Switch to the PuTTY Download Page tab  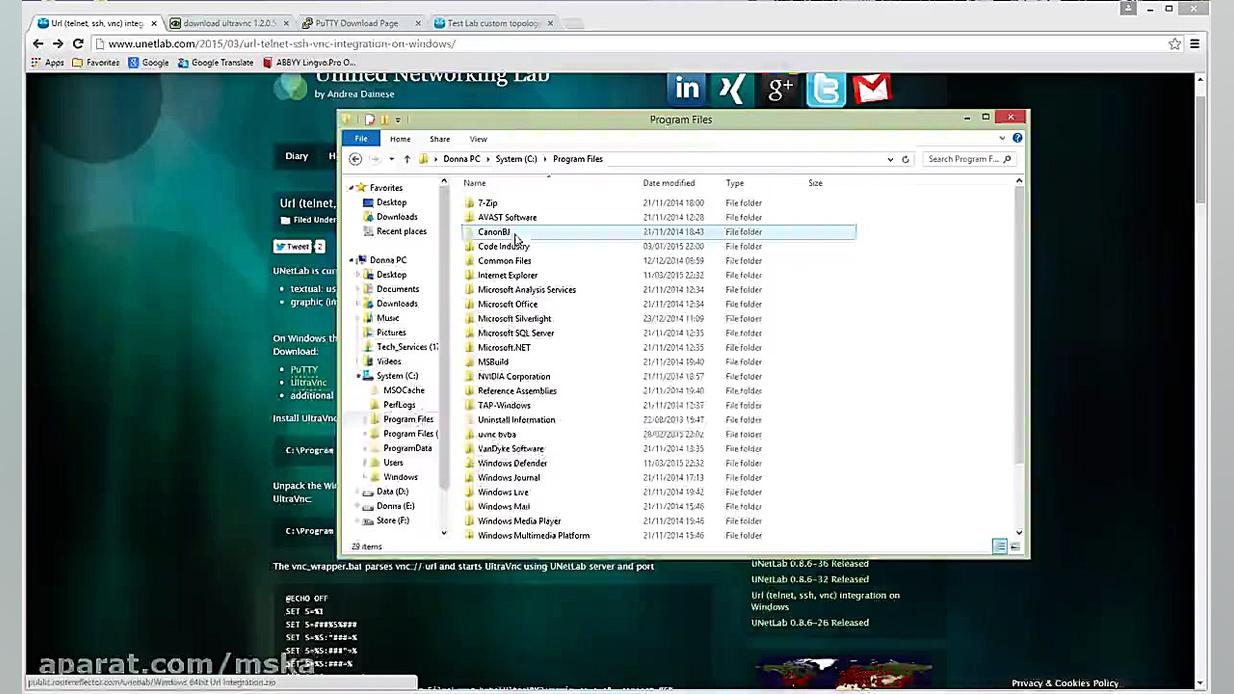[358, 23]
